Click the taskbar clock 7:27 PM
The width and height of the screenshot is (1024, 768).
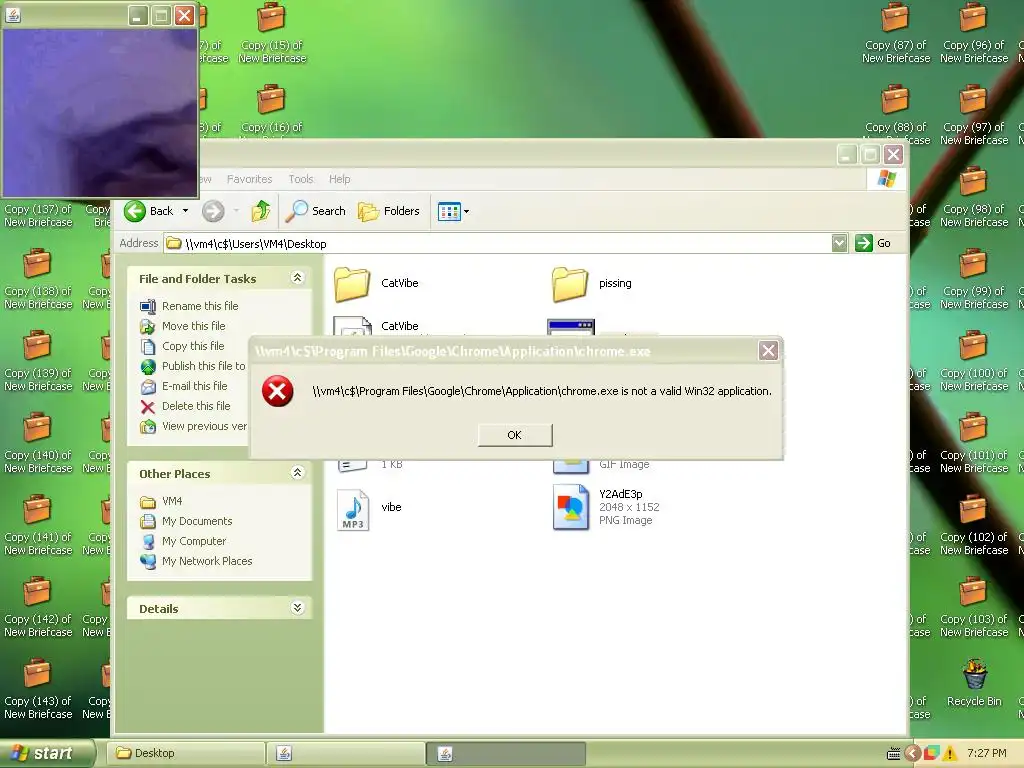pos(987,754)
